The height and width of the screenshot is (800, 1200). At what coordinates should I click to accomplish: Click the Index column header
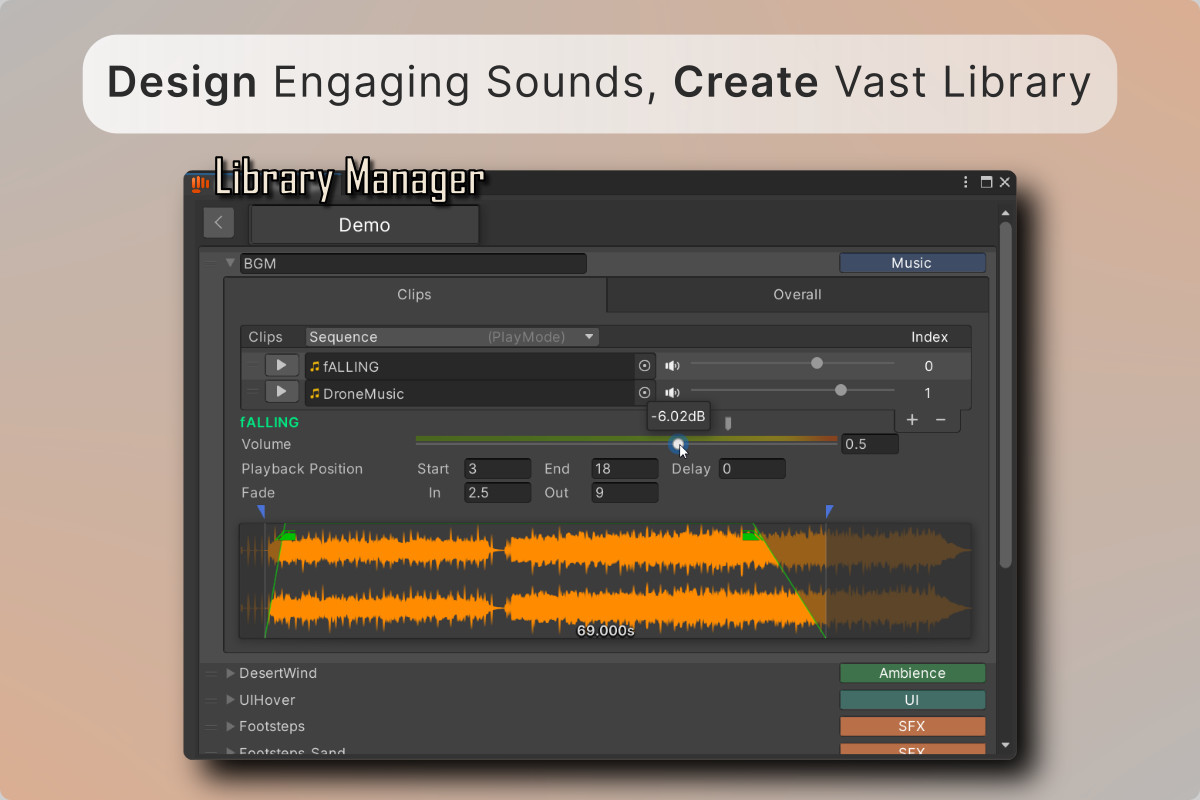929,337
